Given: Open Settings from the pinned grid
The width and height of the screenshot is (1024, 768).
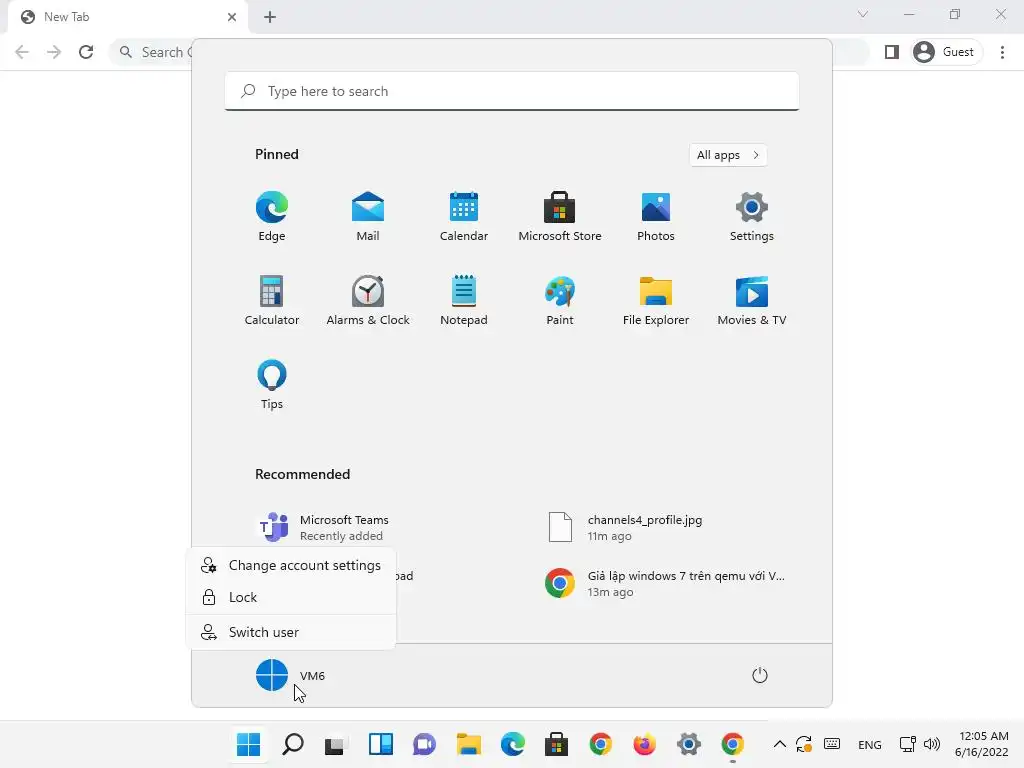Looking at the screenshot, I should tap(752, 216).
